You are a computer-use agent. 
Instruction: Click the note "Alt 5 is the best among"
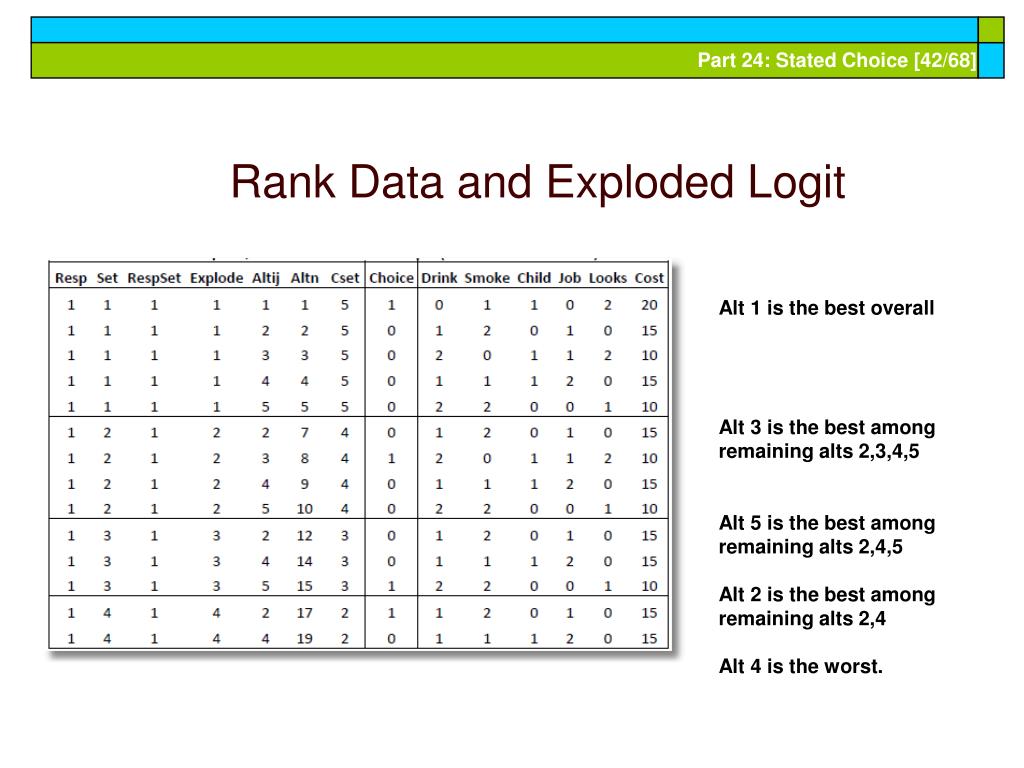pos(827,523)
